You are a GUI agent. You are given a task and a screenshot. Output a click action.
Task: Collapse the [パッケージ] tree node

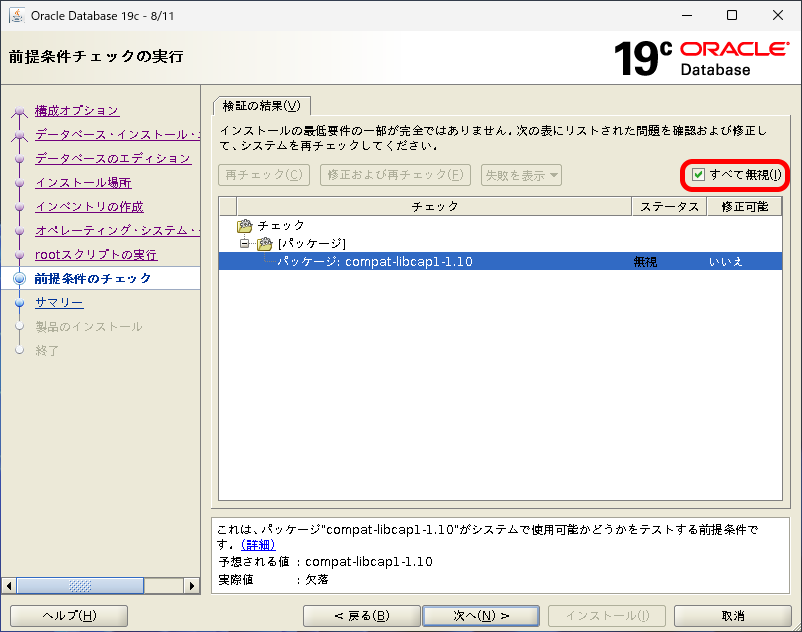tap(244, 243)
